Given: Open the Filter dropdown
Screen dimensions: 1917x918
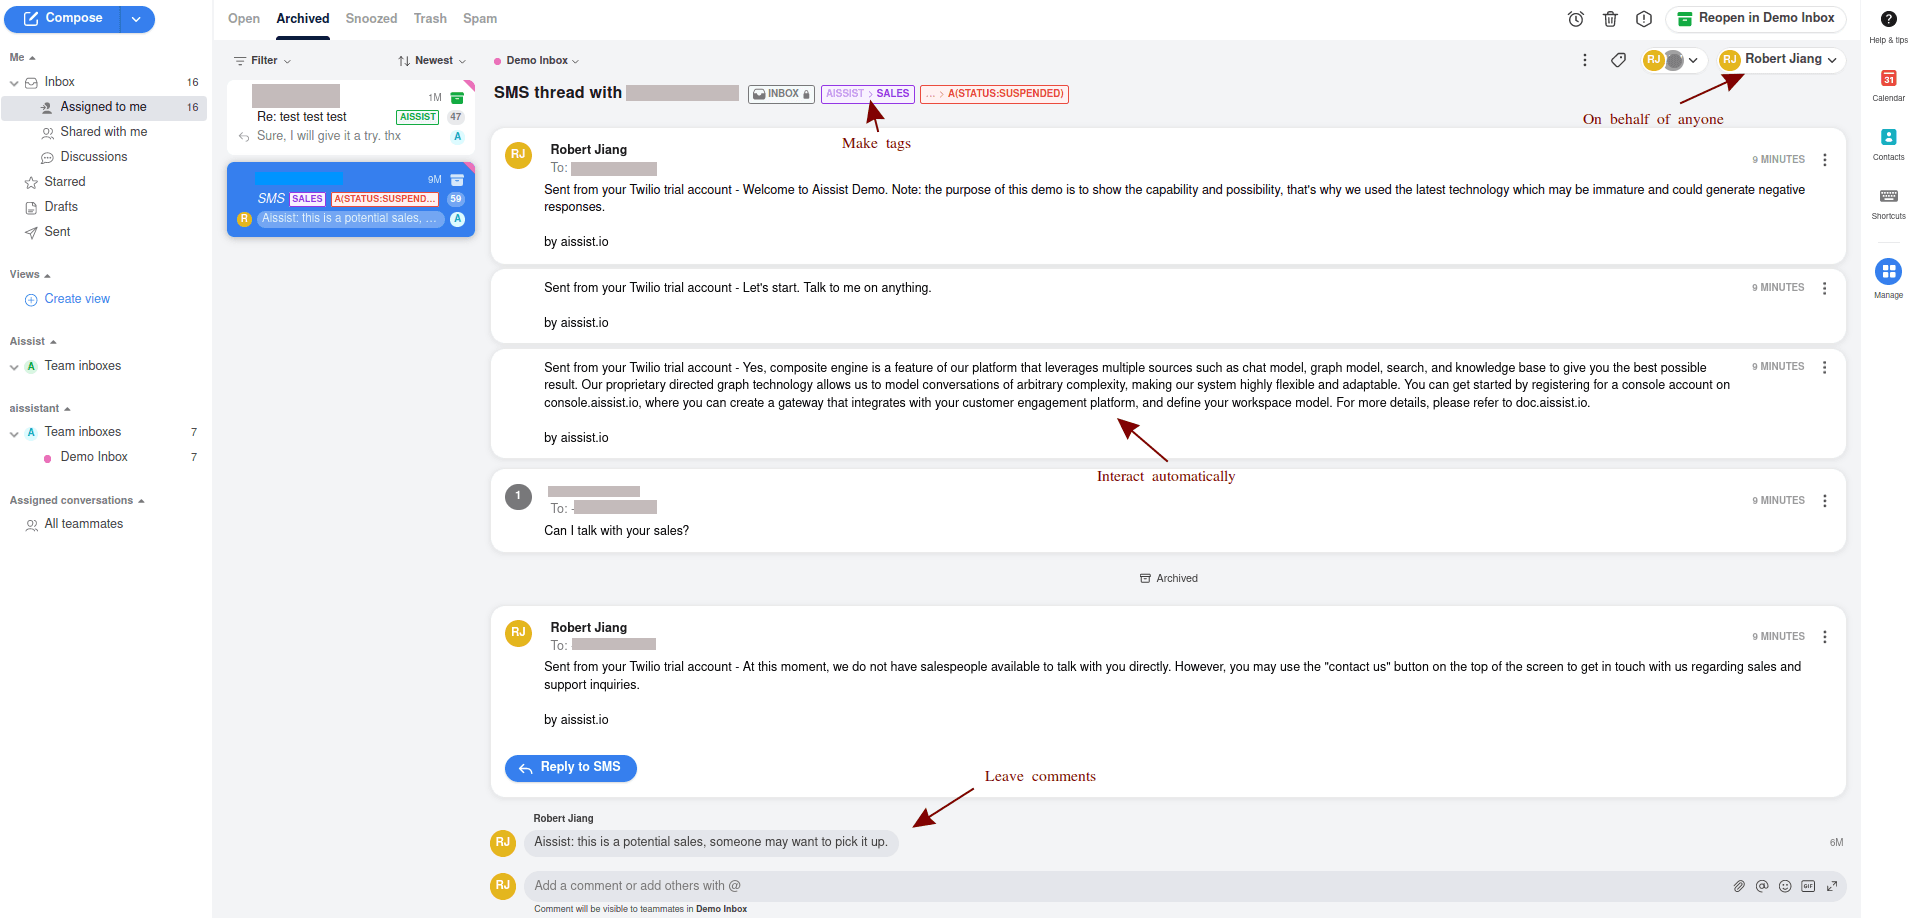Looking at the screenshot, I should click(x=262, y=61).
